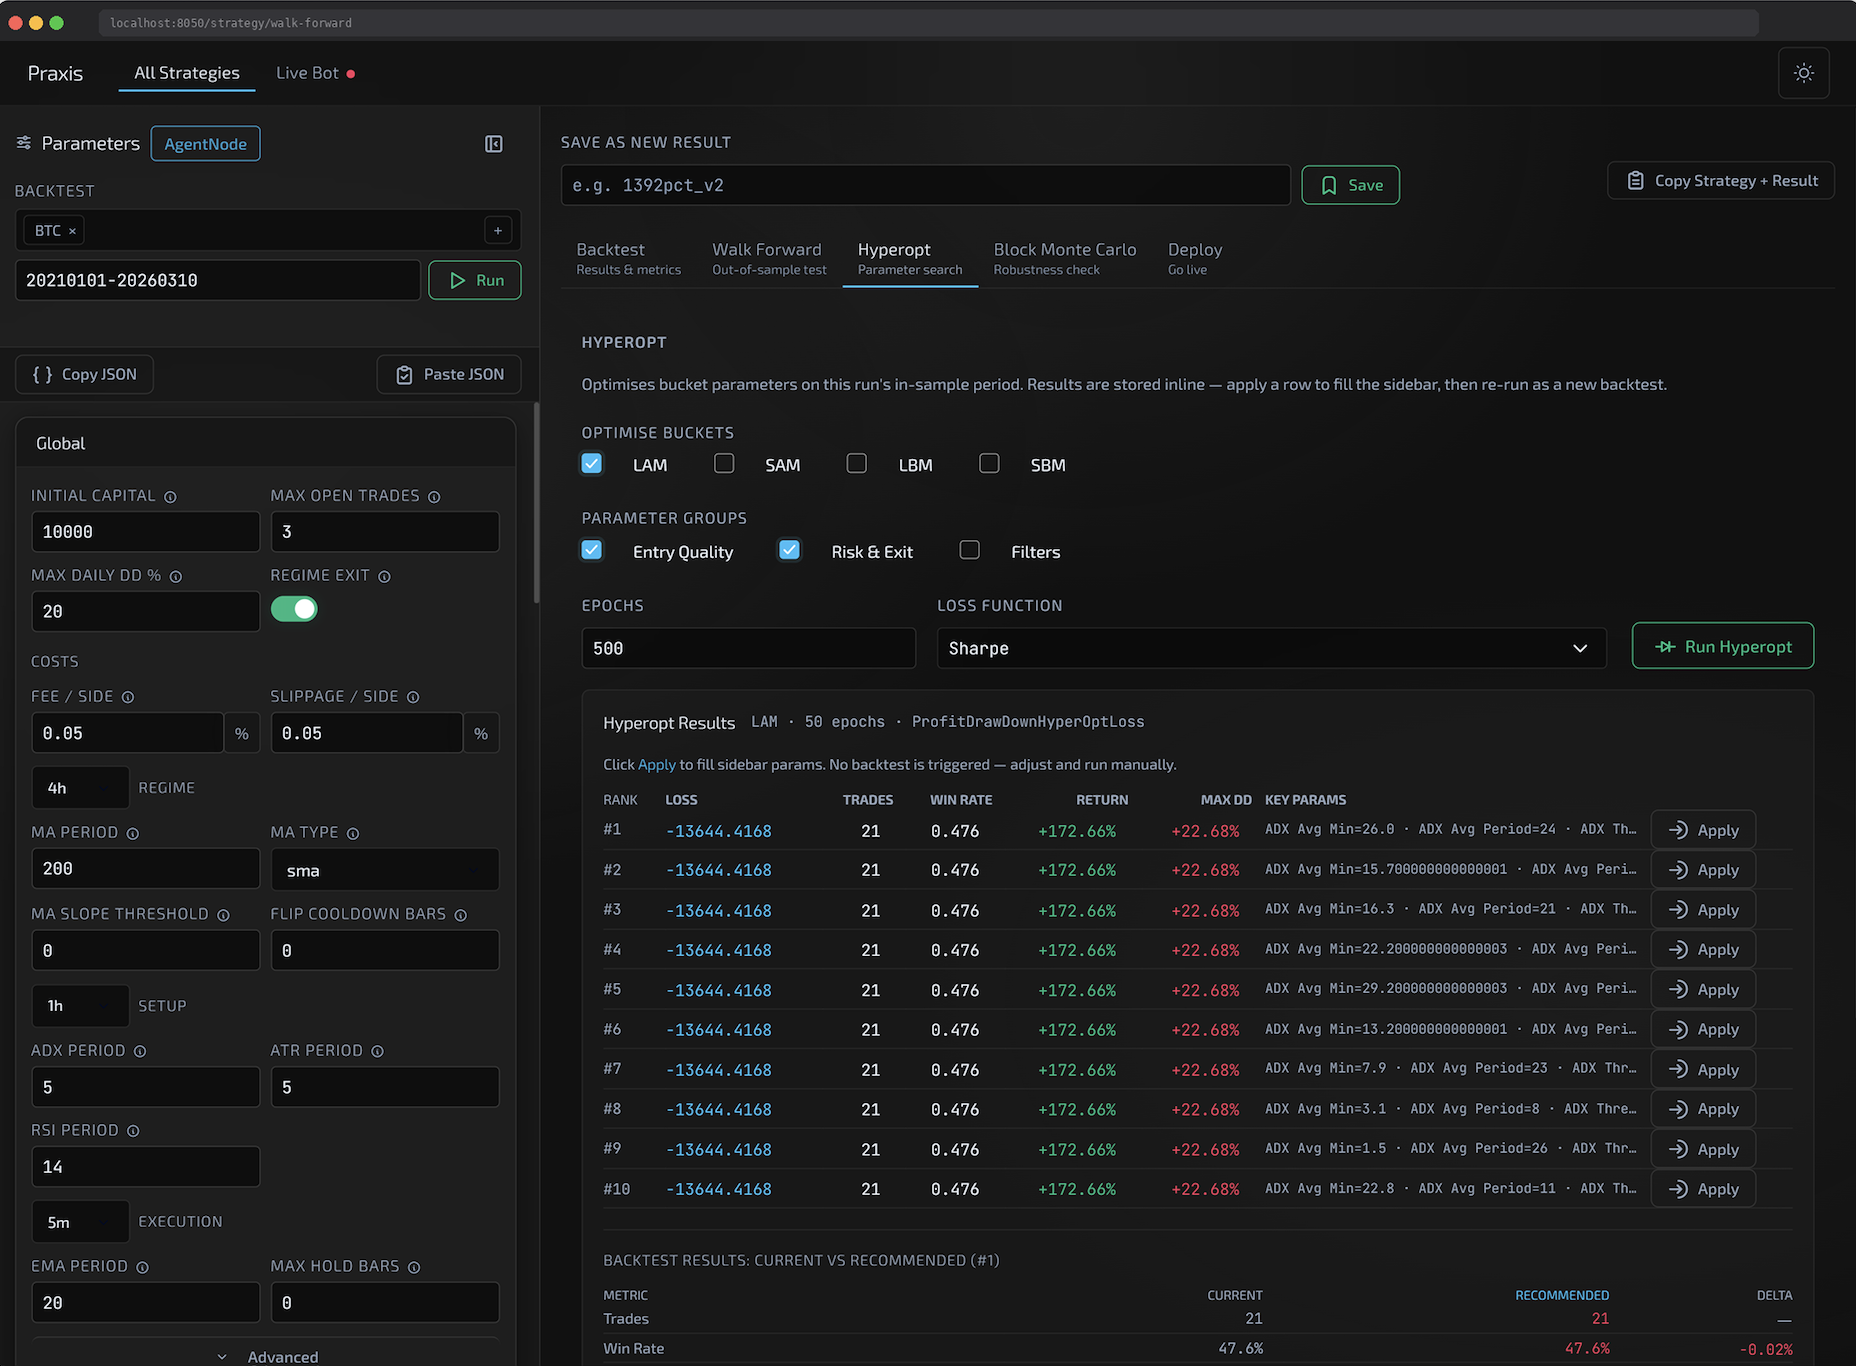Click the sidebar vertical scrollbar
The height and width of the screenshot is (1366, 1856).
[536, 502]
